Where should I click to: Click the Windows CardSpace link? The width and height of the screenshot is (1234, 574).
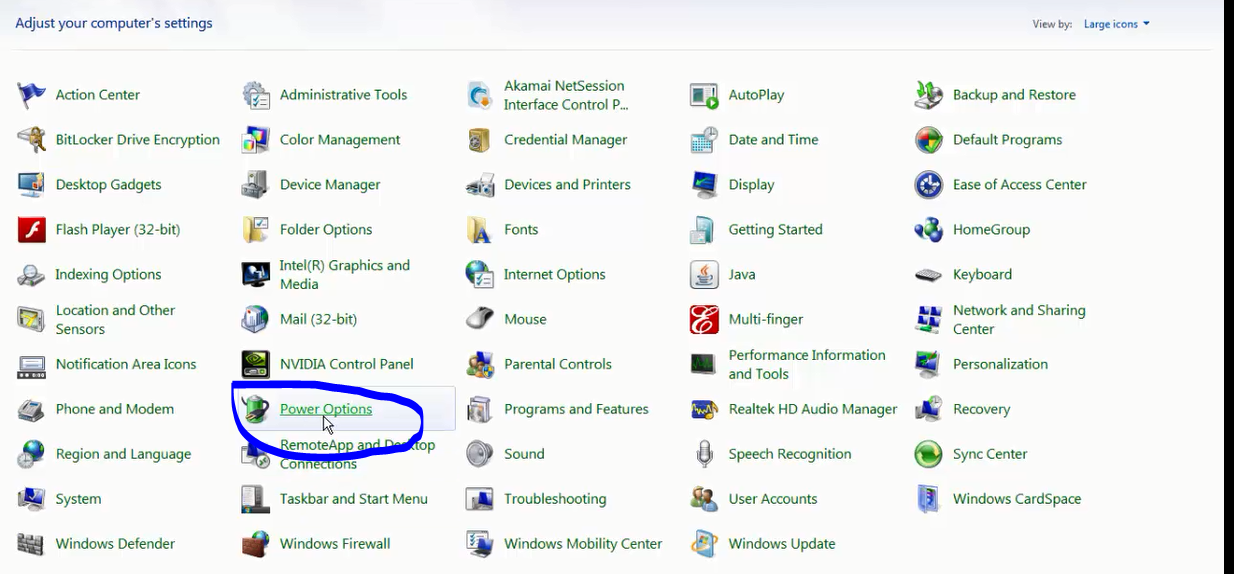[1017, 499]
